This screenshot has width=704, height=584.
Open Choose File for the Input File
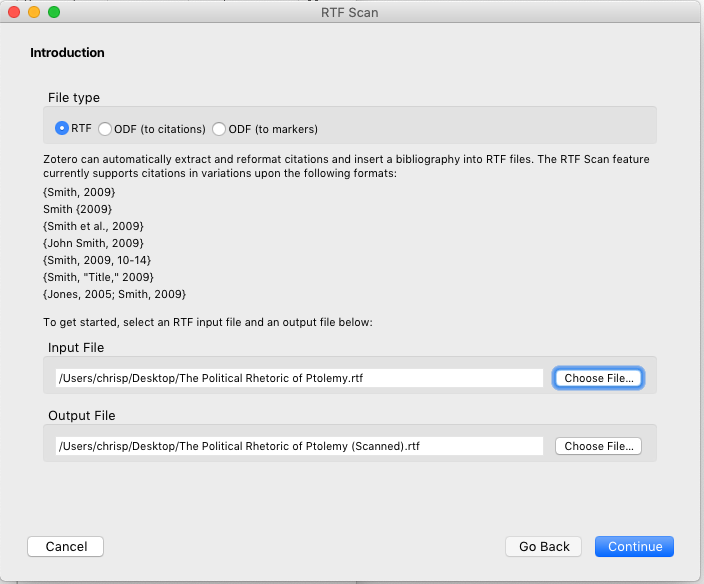598,378
